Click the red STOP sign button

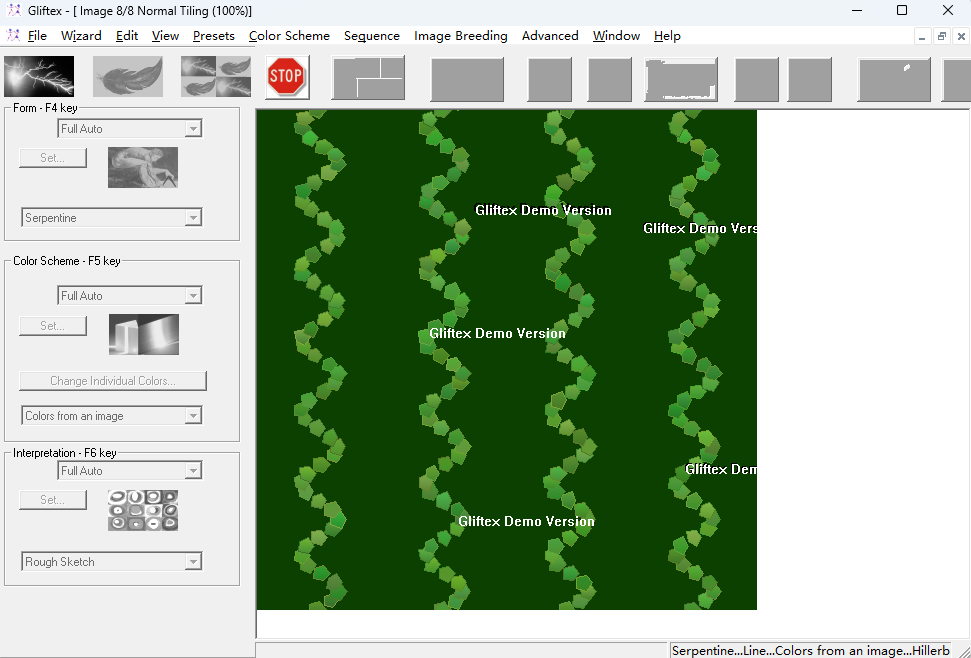(287, 77)
